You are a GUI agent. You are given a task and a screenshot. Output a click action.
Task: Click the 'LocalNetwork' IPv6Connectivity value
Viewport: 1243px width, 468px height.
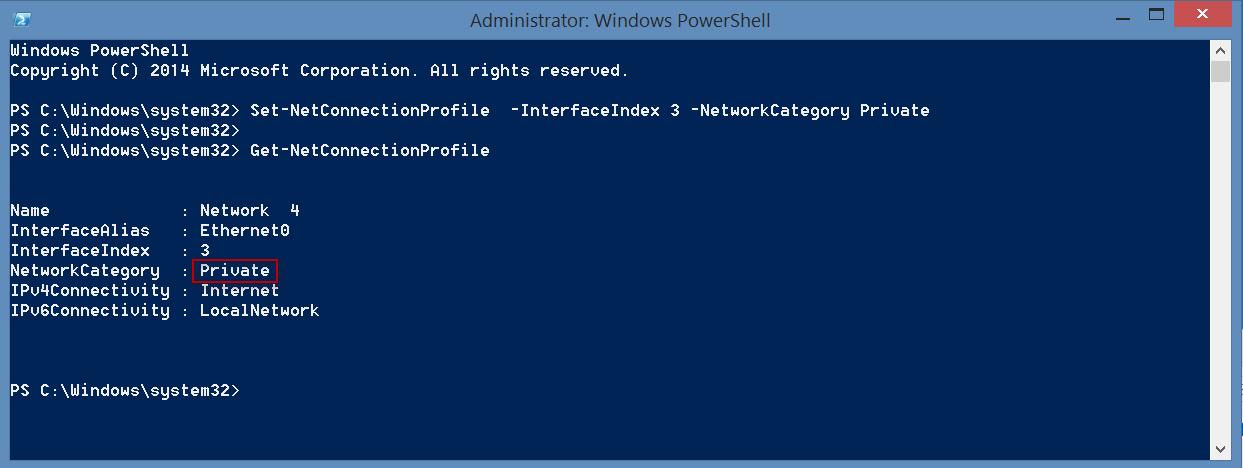[x=260, y=311]
